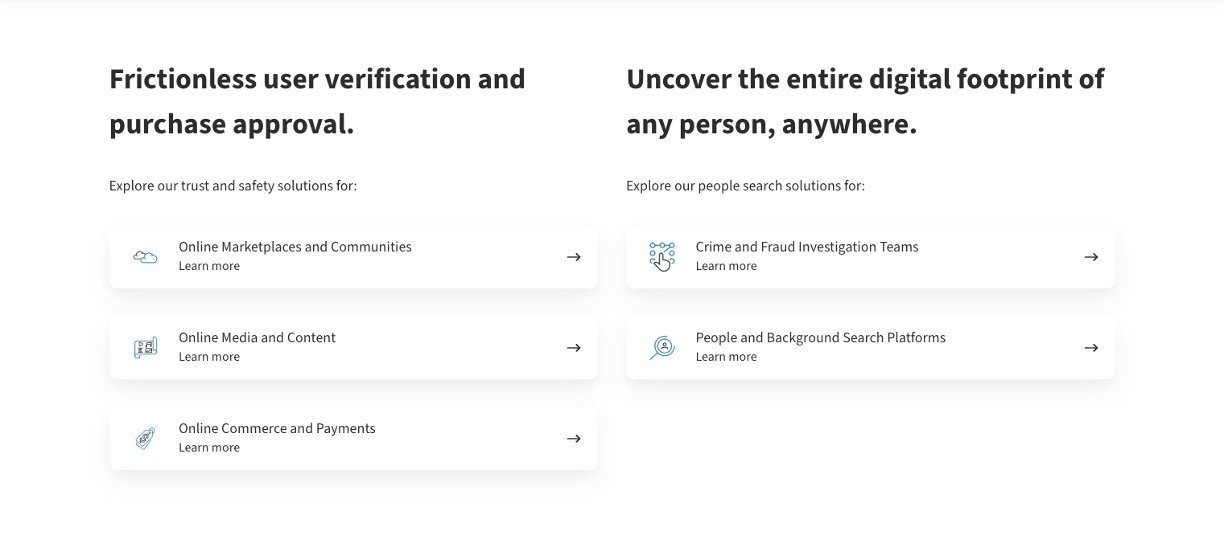Click the magnifier person search icon
1224x560 pixels.
click(662, 348)
